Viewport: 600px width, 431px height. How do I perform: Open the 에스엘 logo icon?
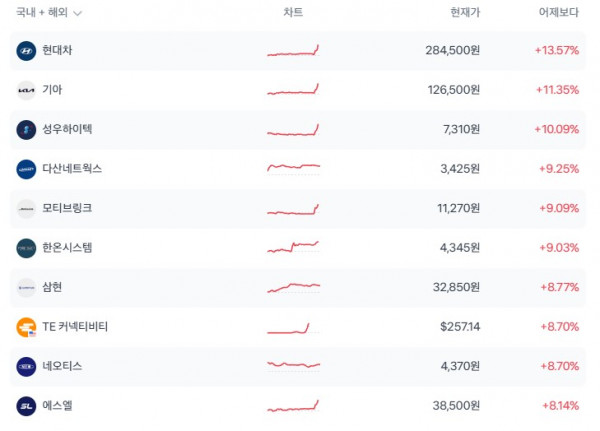point(26,406)
